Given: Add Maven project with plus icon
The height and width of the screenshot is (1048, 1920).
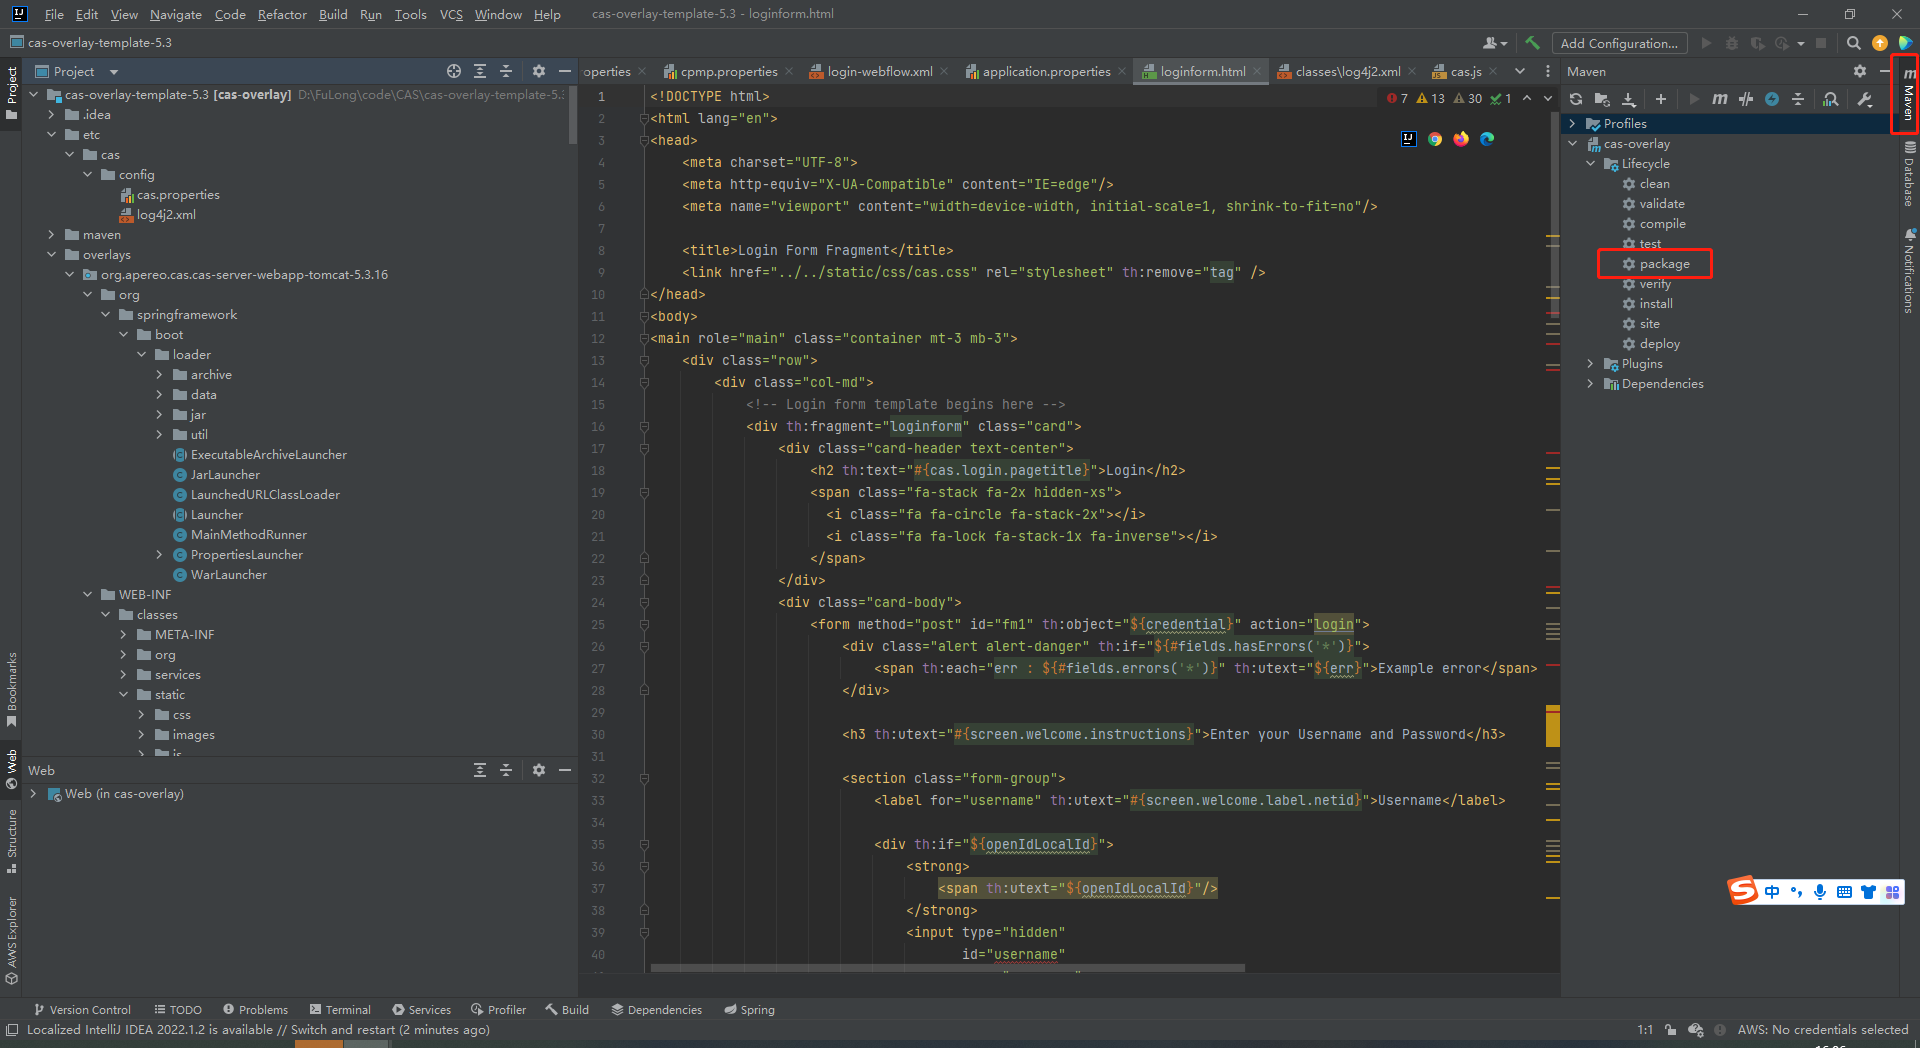Looking at the screenshot, I should coord(1661,99).
